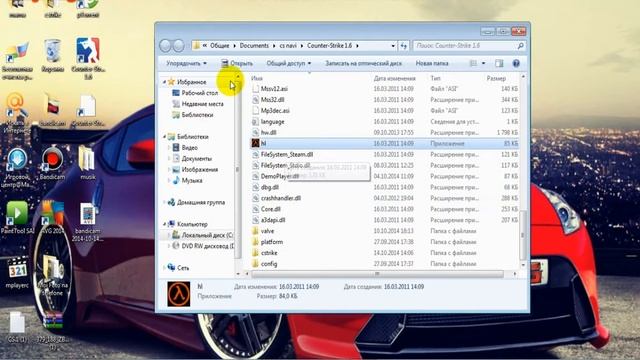Image resolution: width=640 pixels, height=360 pixels.
Task: Open Explorer help with question mark icon
Action: [516, 63]
